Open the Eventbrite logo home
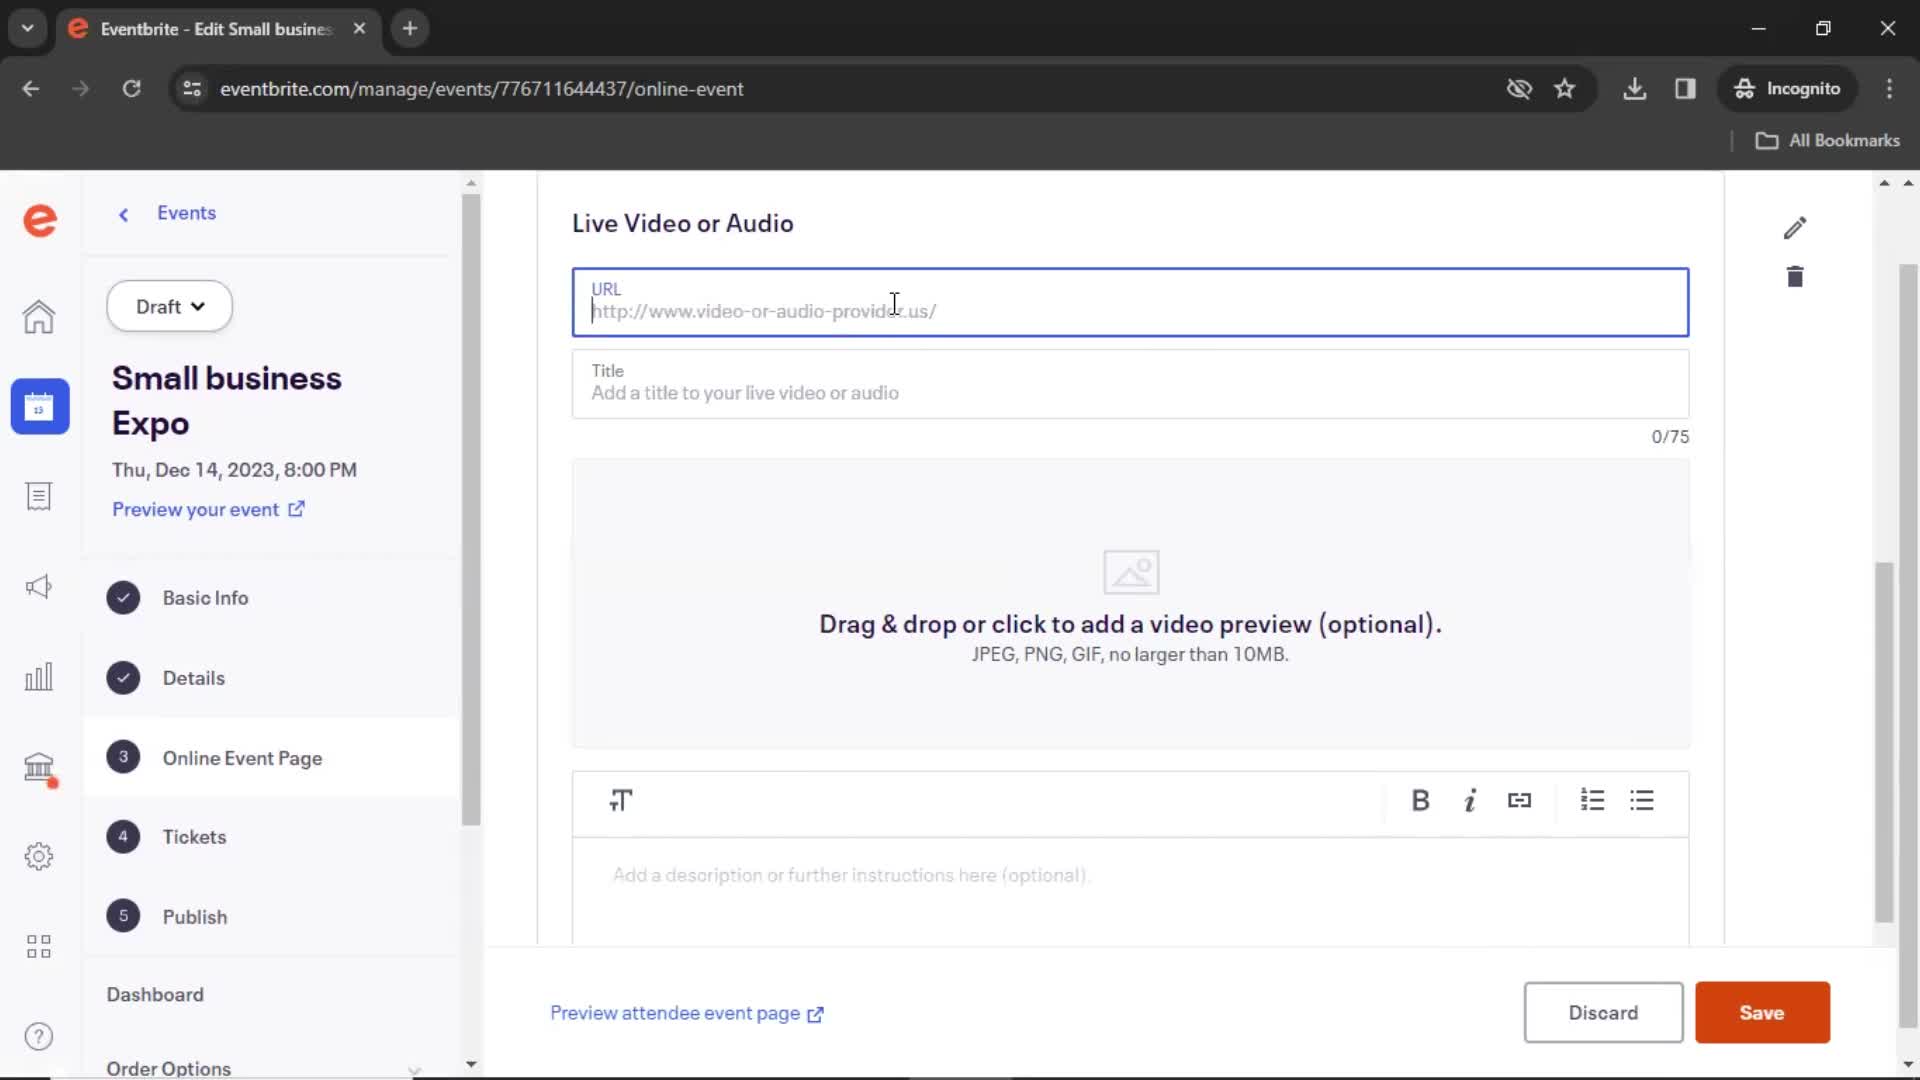Viewport: 1920px width, 1080px height. [x=40, y=220]
